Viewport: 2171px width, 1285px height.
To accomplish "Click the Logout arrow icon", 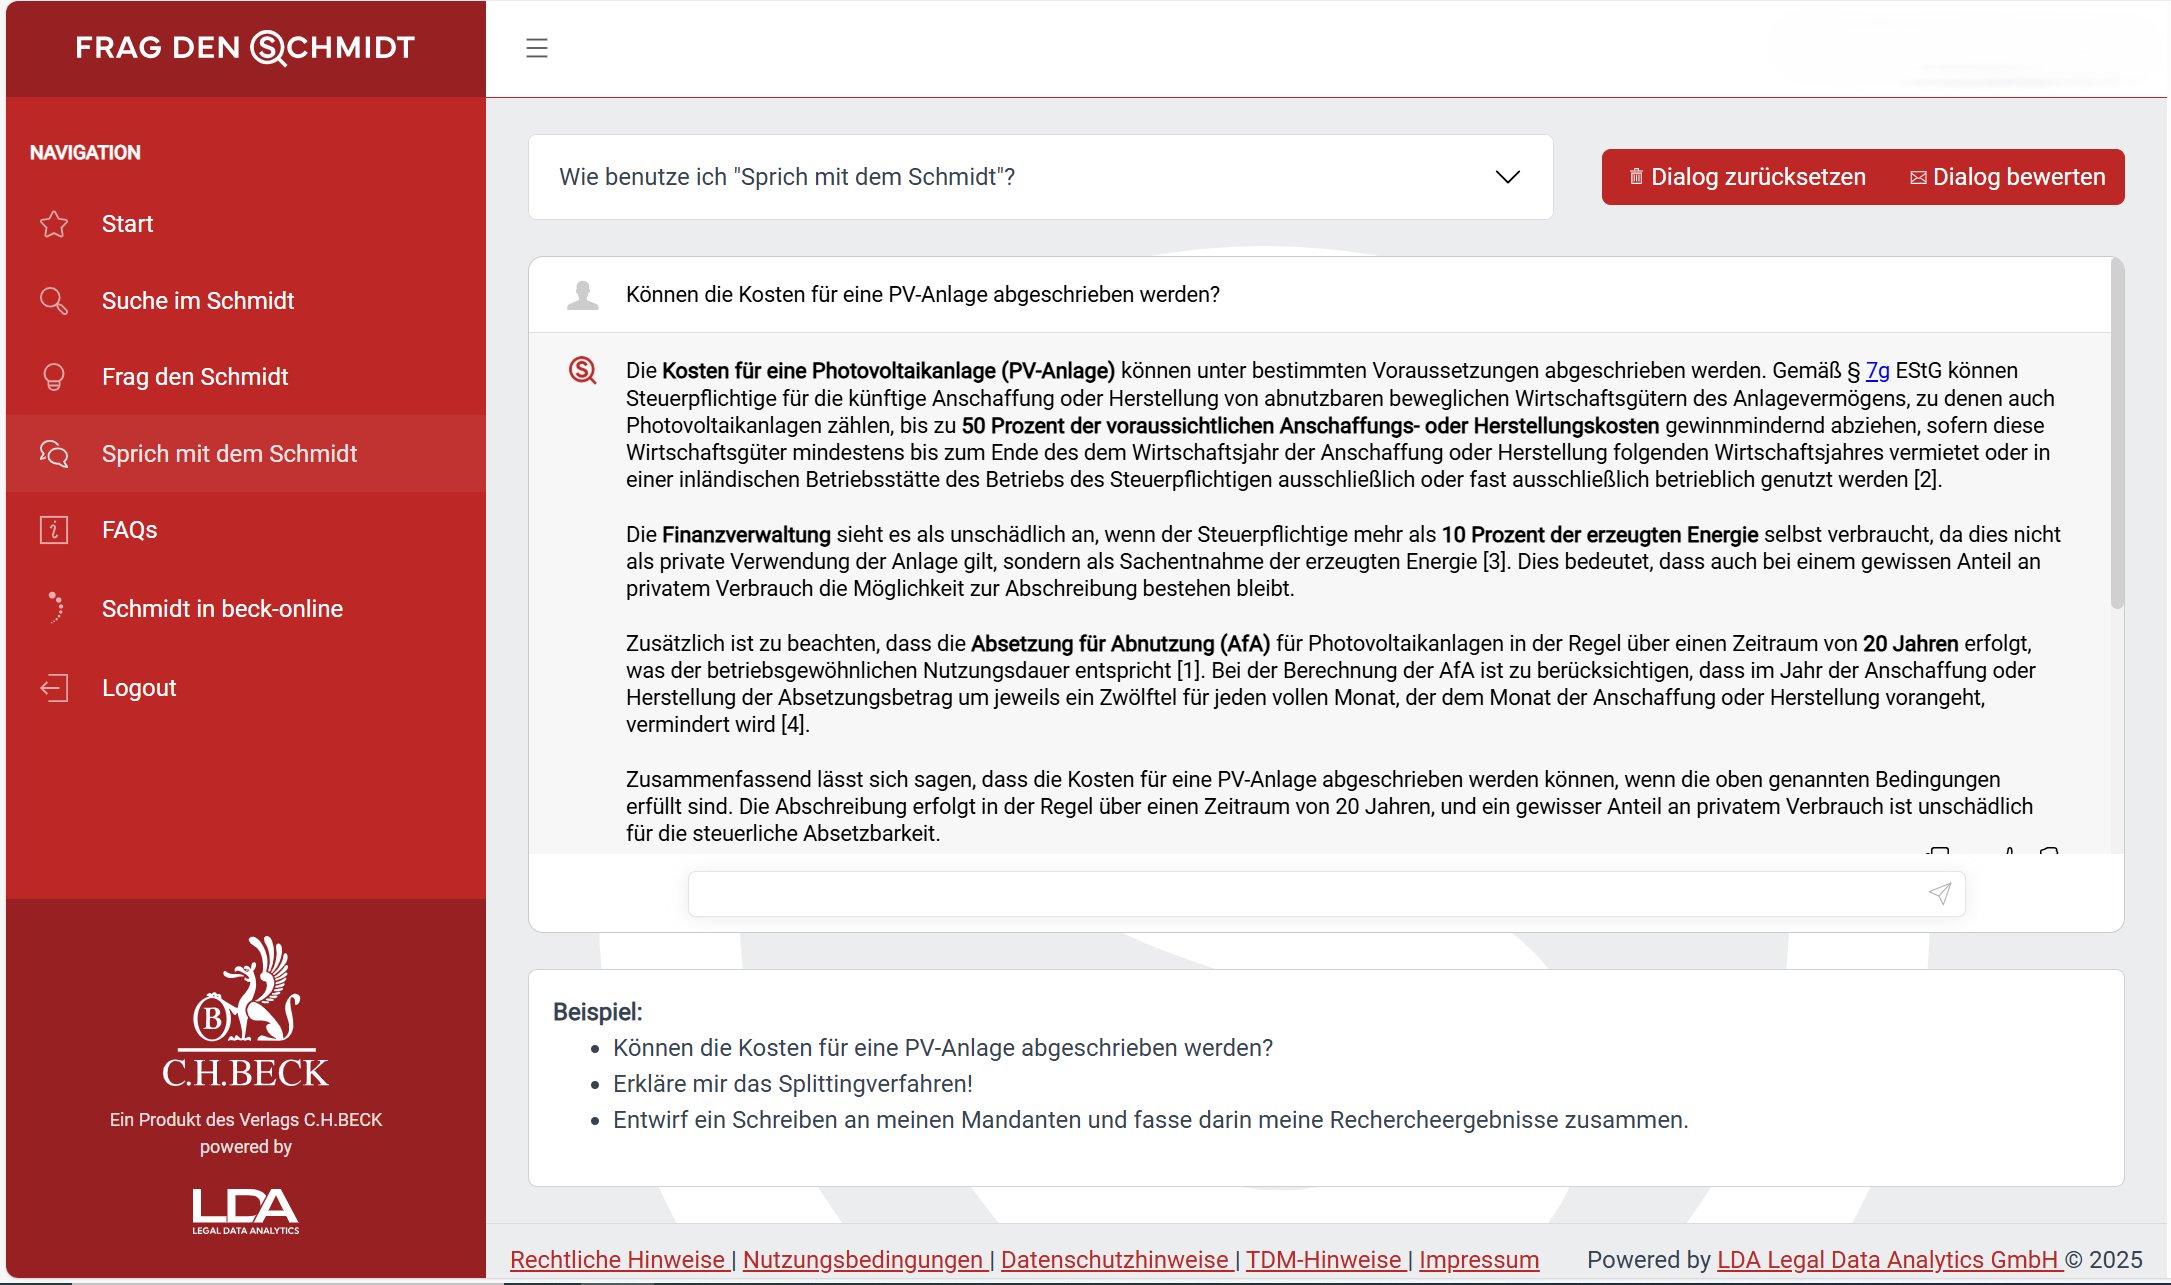I will click(x=54, y=688).
